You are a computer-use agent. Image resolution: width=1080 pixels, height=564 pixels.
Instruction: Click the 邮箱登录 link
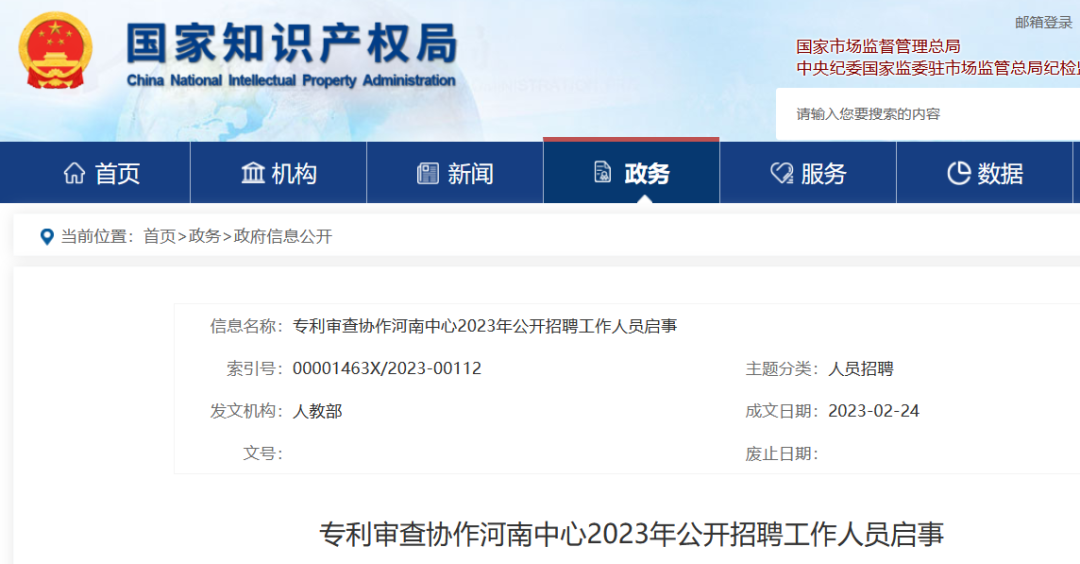point(1043,23)
